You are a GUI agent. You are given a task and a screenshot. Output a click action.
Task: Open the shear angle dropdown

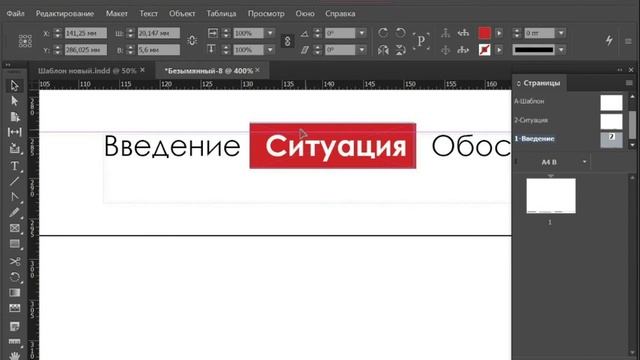(x=362, y=50)
